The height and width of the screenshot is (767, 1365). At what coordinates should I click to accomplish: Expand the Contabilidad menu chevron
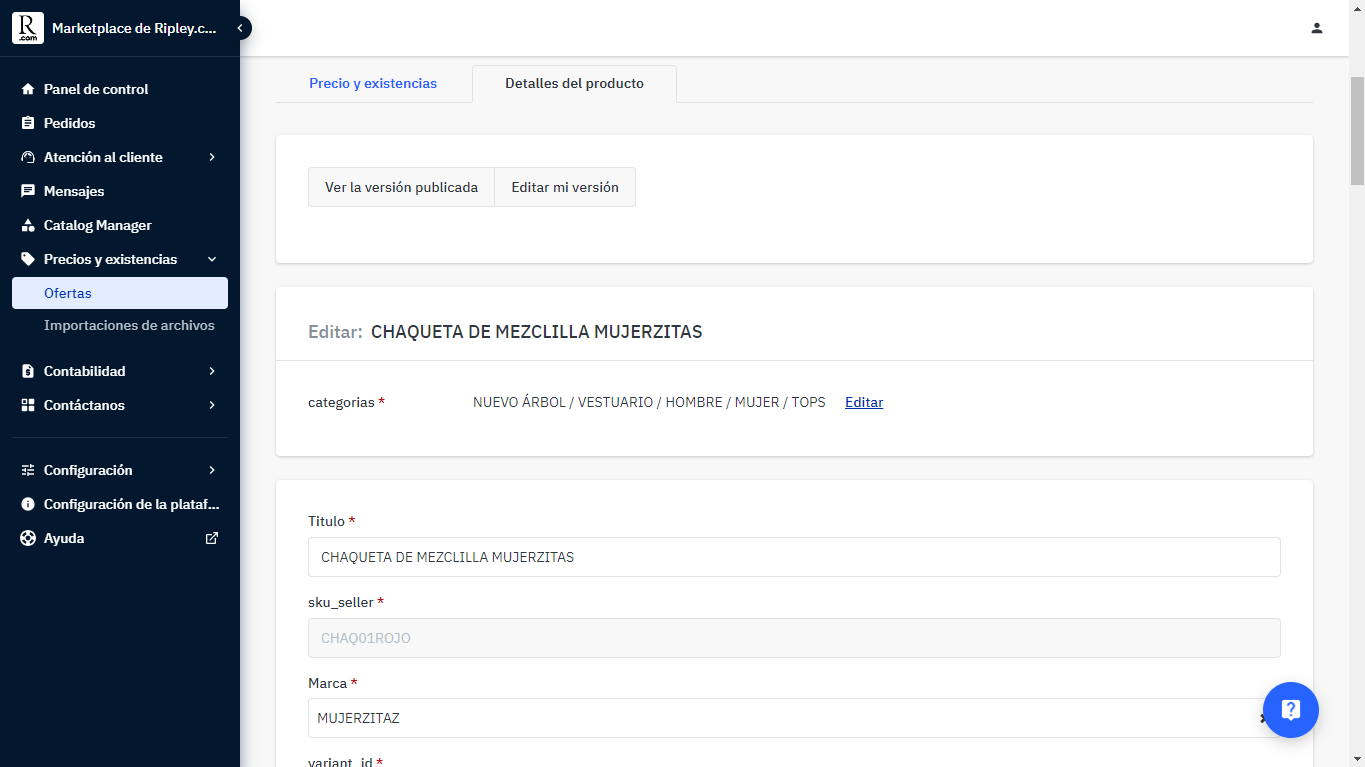pos(212,371)
